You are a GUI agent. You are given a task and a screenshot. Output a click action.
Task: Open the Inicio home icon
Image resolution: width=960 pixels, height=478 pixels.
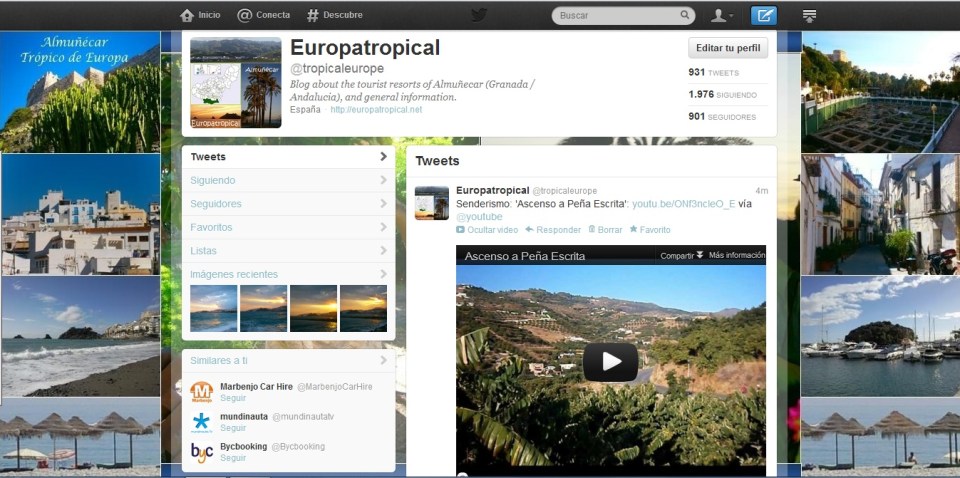click(x=187, y=15)
